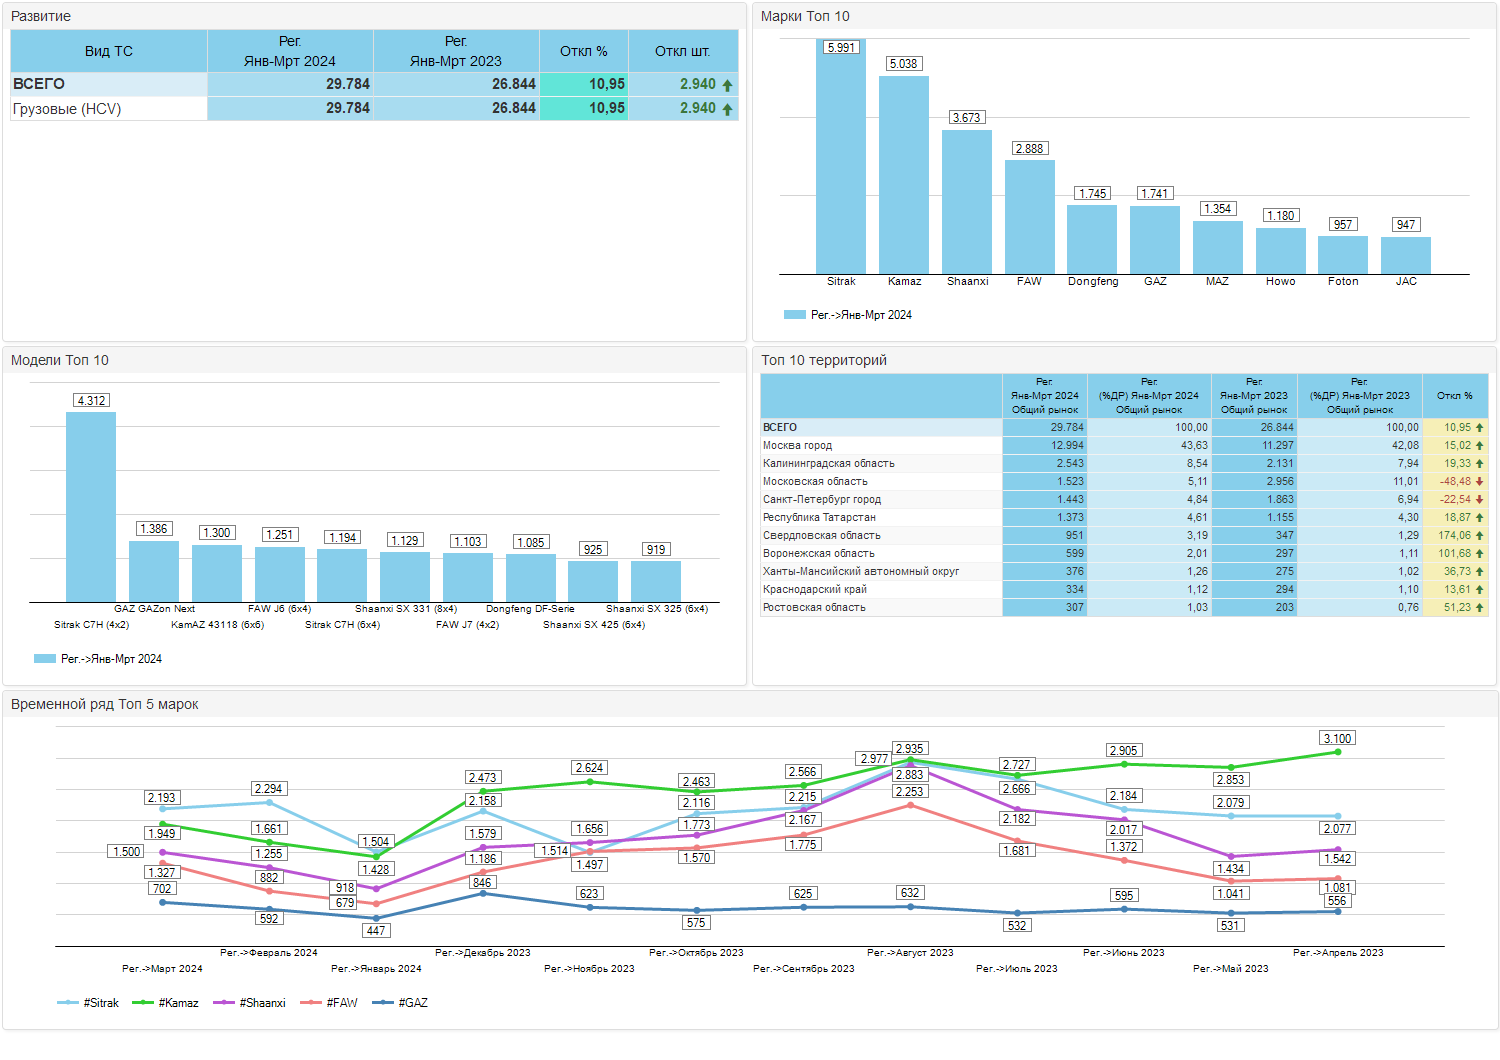This screenshot has height=1060, width=1500.
Task: Toggle #GAZ series in legend
Action: coord(400,1003)
